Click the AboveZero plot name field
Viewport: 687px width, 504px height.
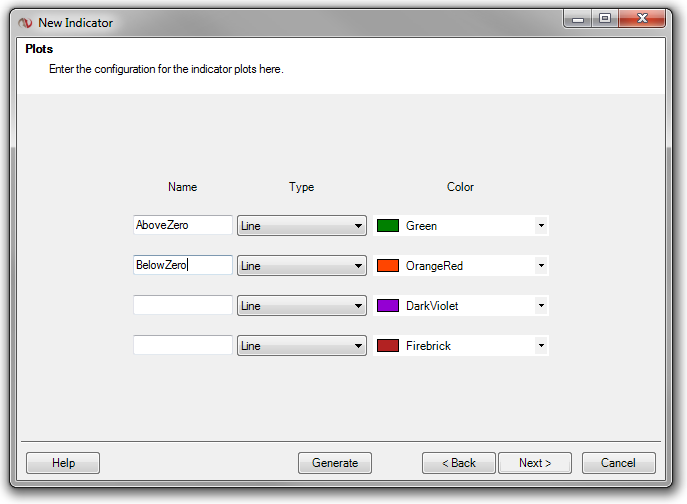click(183, 225)
